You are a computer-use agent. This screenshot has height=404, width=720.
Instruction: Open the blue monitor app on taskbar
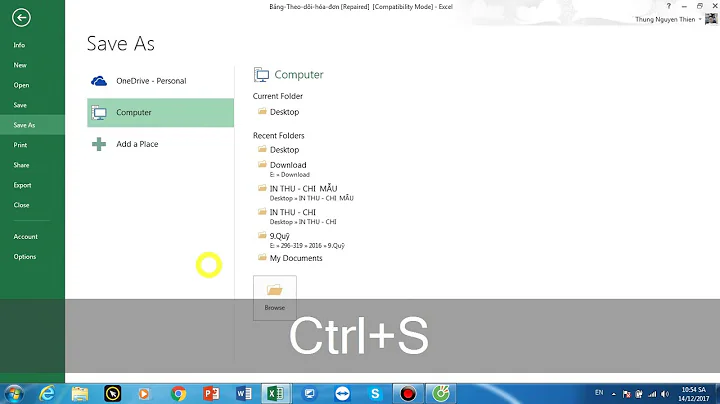(x=309, y=394)
